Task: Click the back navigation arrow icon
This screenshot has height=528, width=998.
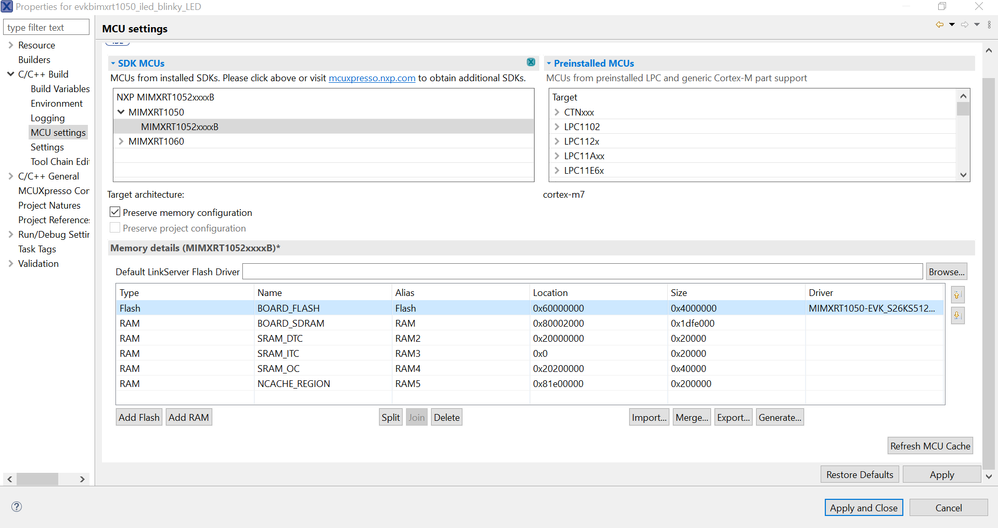Action: click(x=940, y=25)
